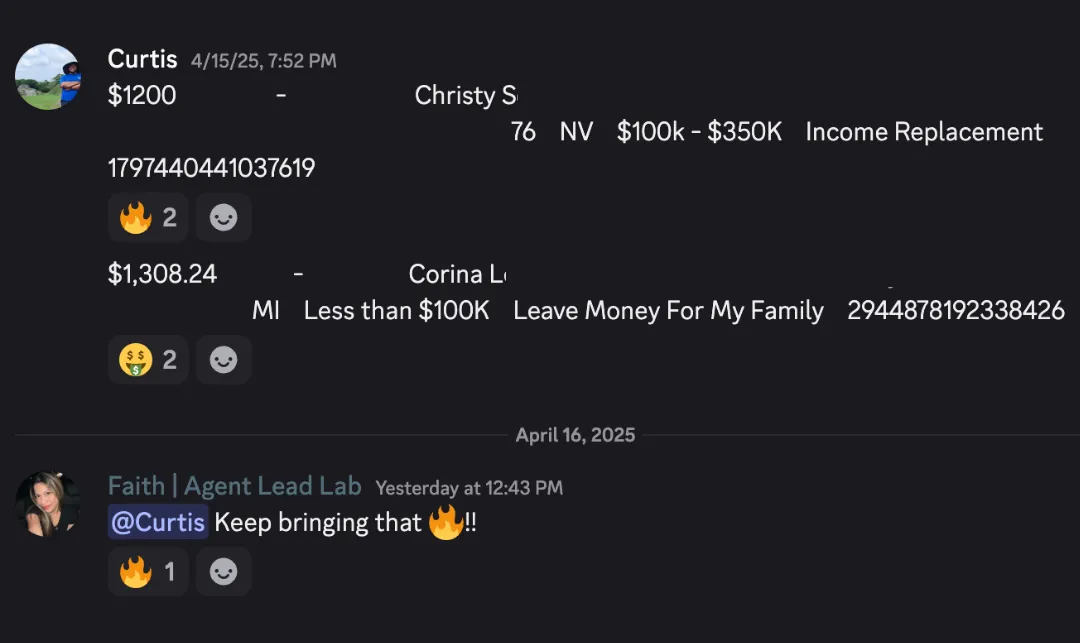Toggle money-mouth reaction on the $1,308.24 message
This screenshot has height=643, width=1080.
click(148, 360)
